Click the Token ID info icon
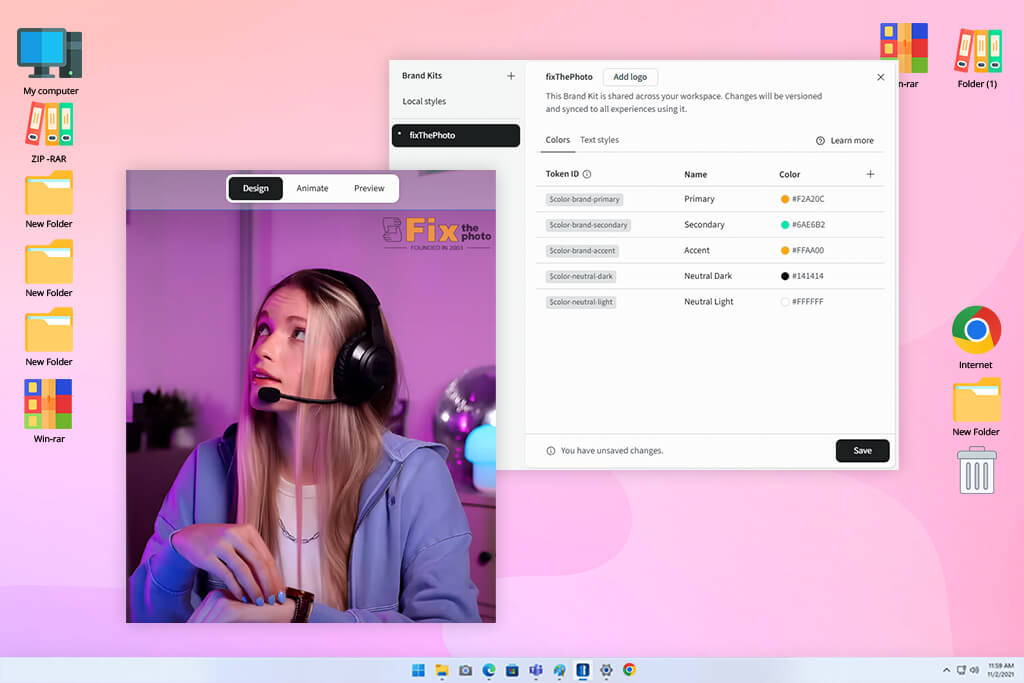 pyautogui.click(x=586, y=174)
